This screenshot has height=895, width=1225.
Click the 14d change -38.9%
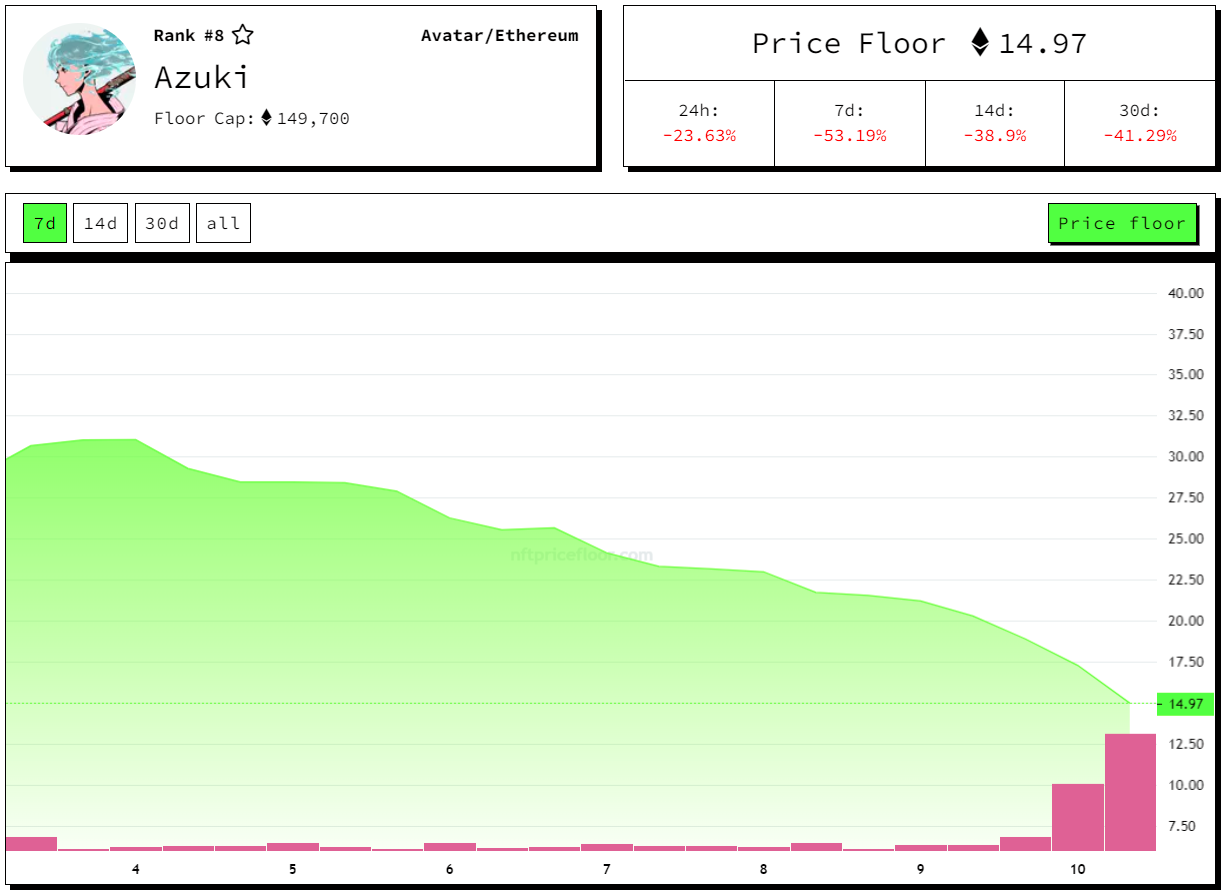pyautogui.click(x=994, y=135)
